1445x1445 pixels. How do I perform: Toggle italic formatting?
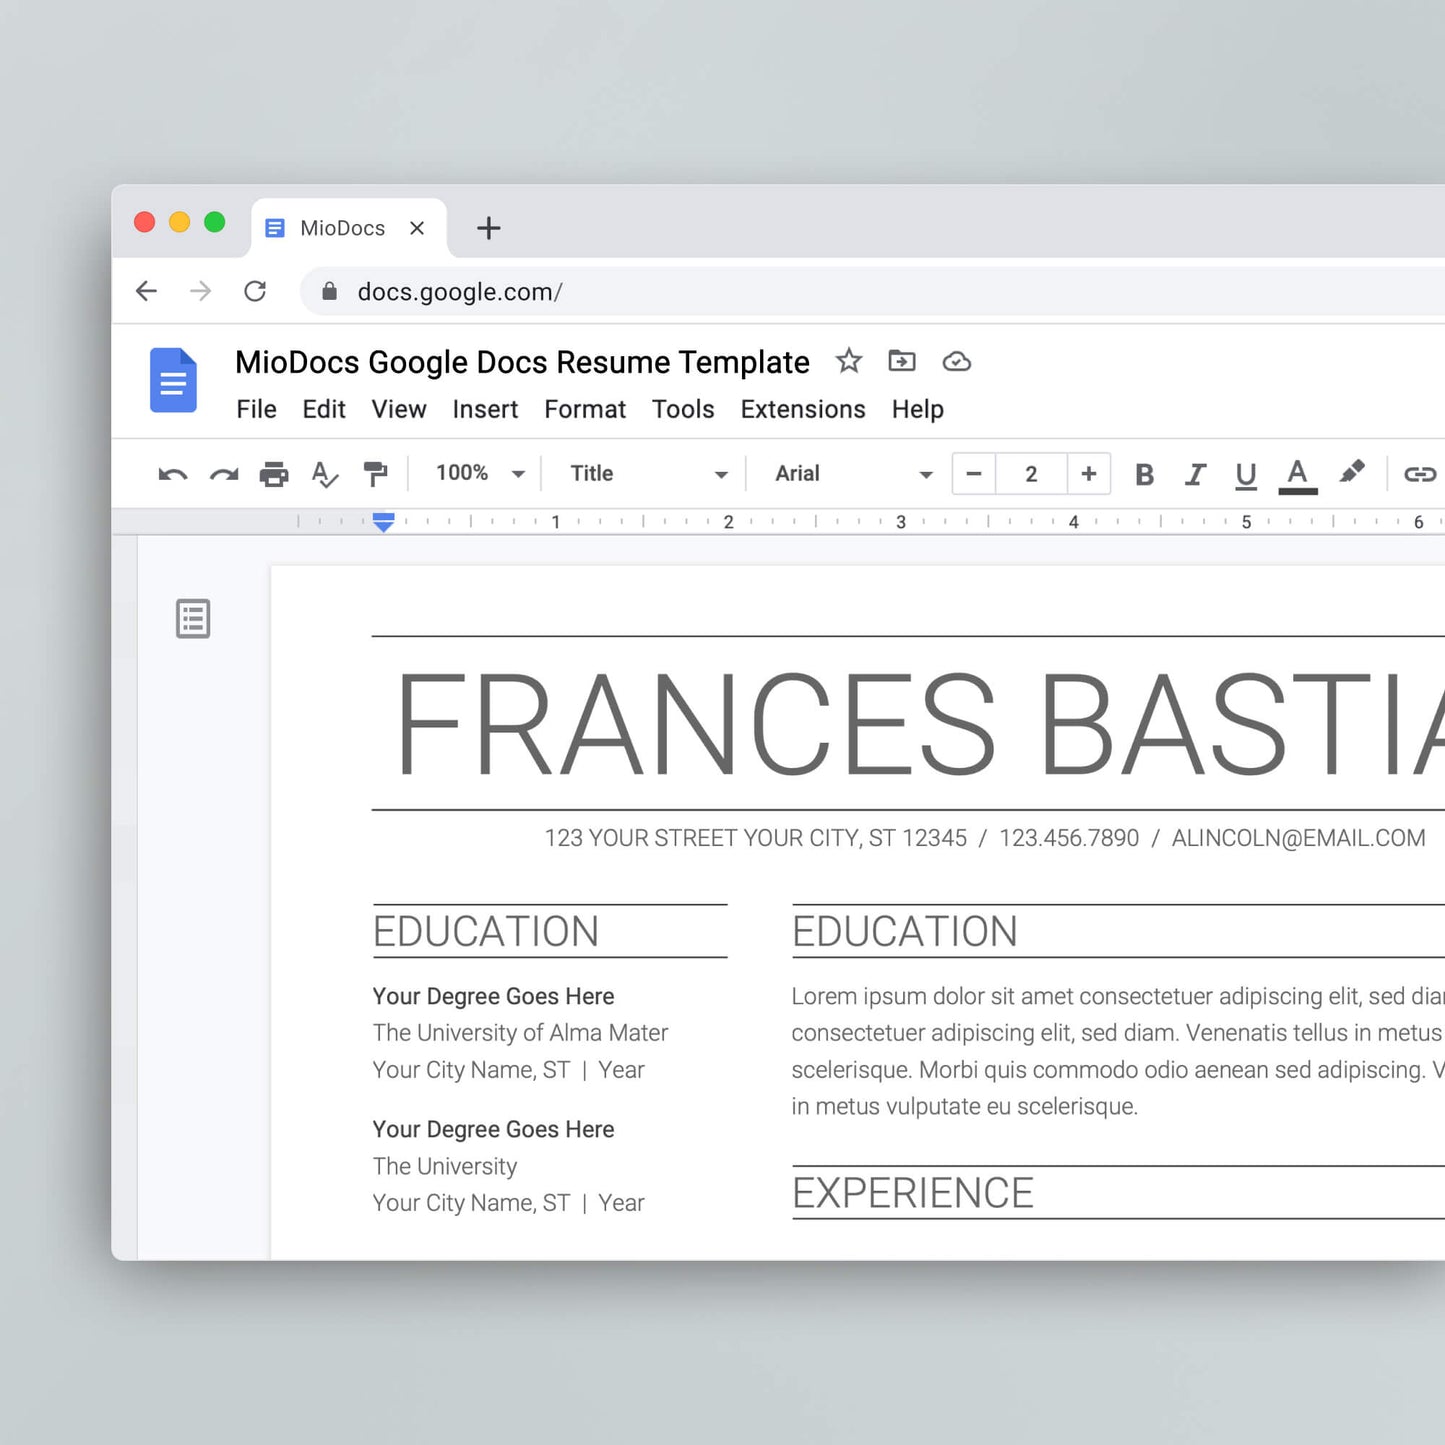click(1195, 474)
